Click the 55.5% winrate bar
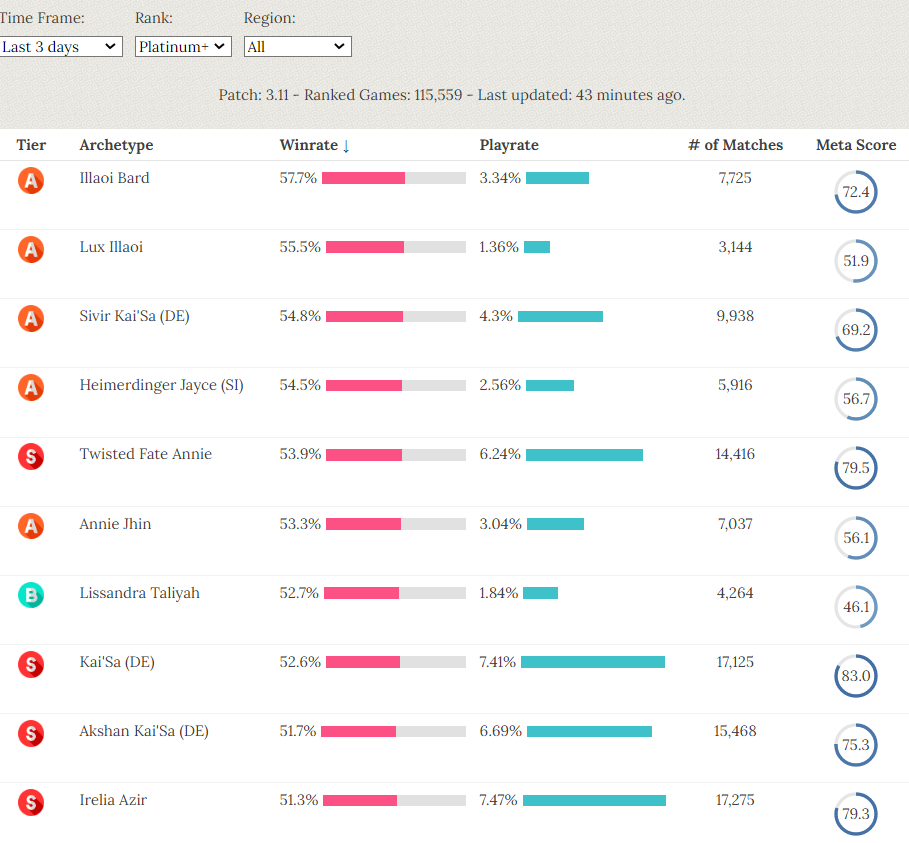Viewport: 909px width, 843px height. click(x=396, y=247)
